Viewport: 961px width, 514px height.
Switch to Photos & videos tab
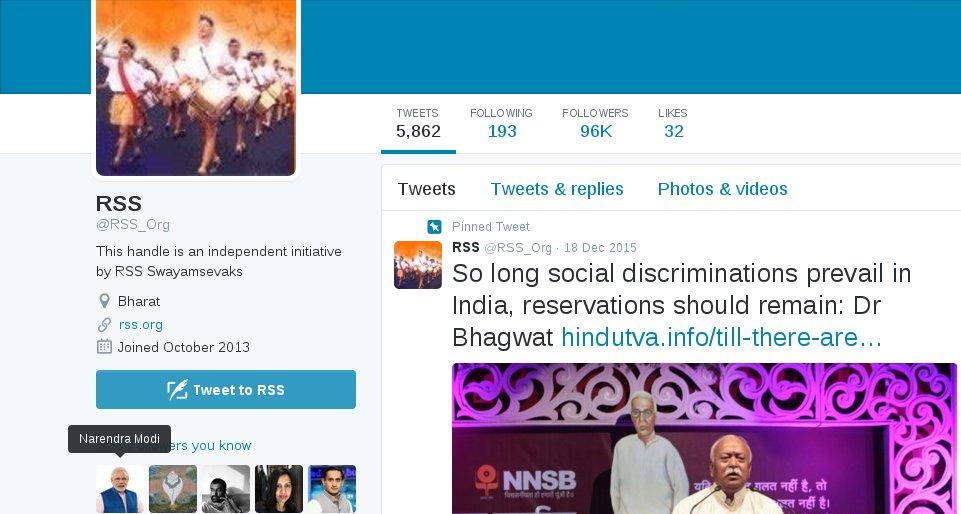click(723, 189)
